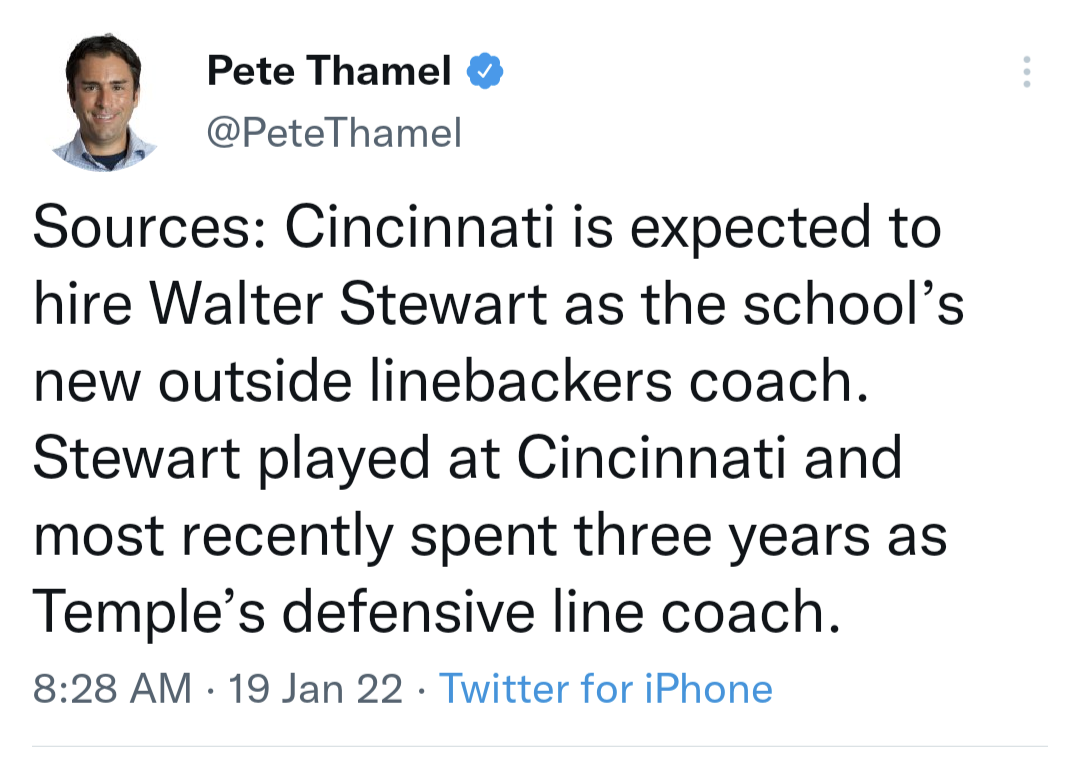
Task: Open the @PeteThamel handle
Action: 334,133
